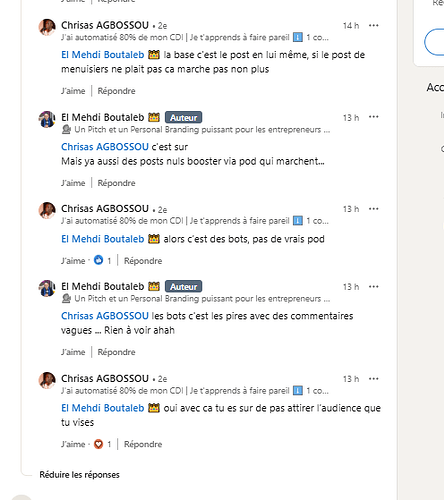Reply to 'alors c'est des bots' comment
Image resolution: width=444 pixels, height=500 pixels.
pos(143,261)
